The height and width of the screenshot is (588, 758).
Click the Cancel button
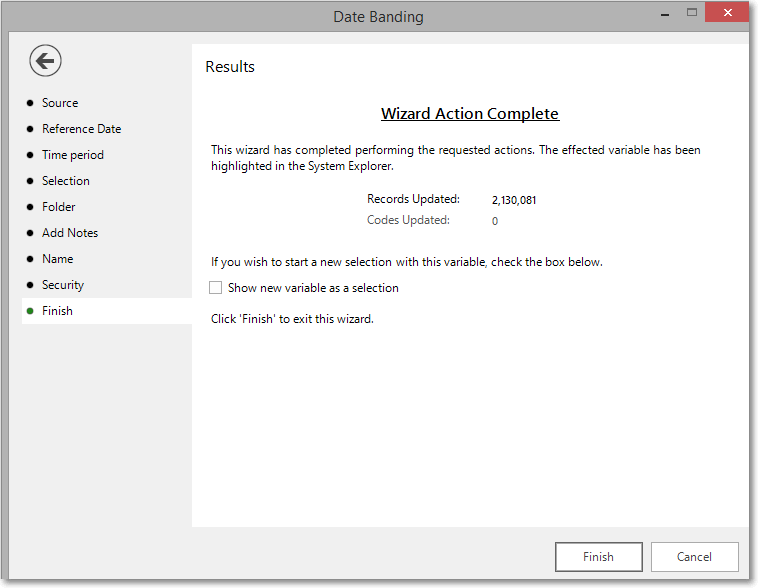[x=694, y=557]
